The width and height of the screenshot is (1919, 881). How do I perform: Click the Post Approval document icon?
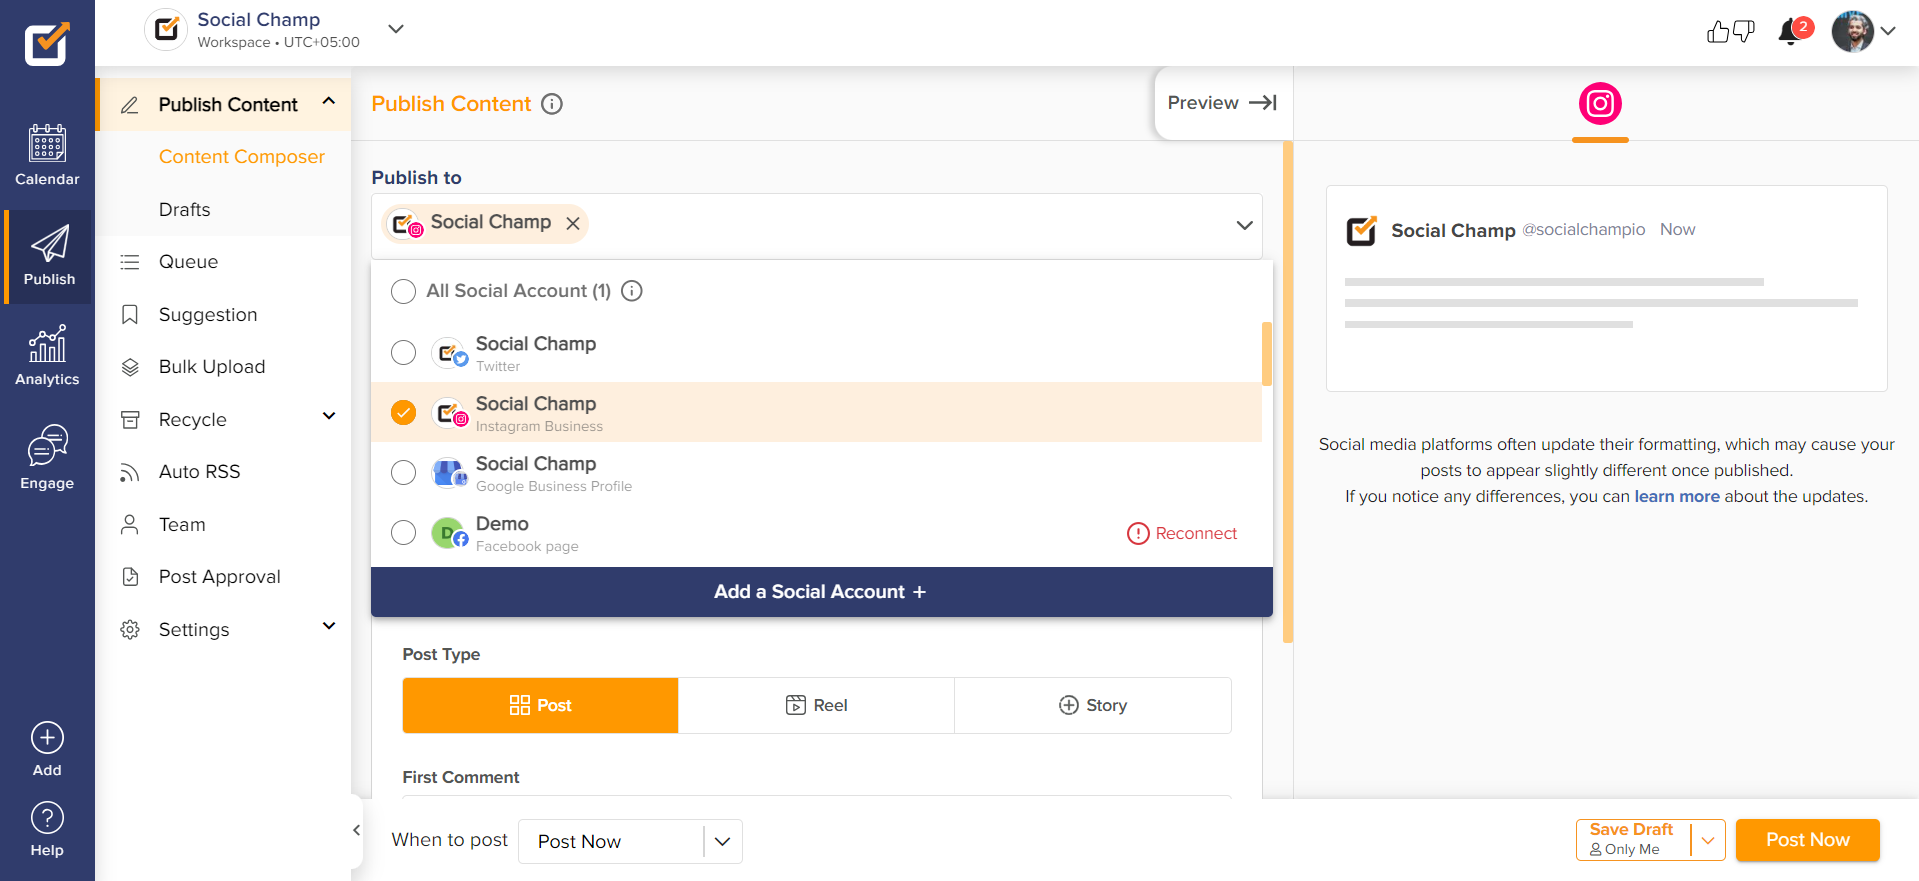pyautogui.click(x=130, y=577)
